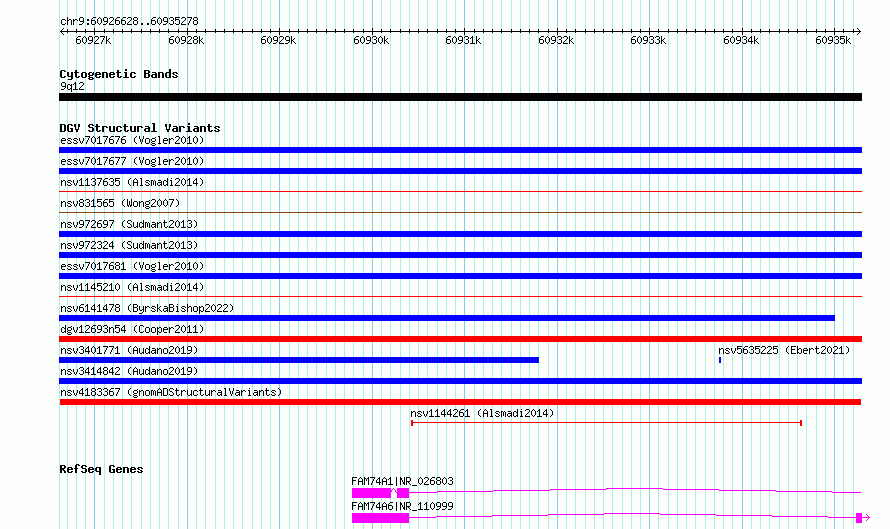This screenshot has height=529, width=890.
Task: Open the nsv3414842 (Audano2019) variant
Action: pos(460,381)
